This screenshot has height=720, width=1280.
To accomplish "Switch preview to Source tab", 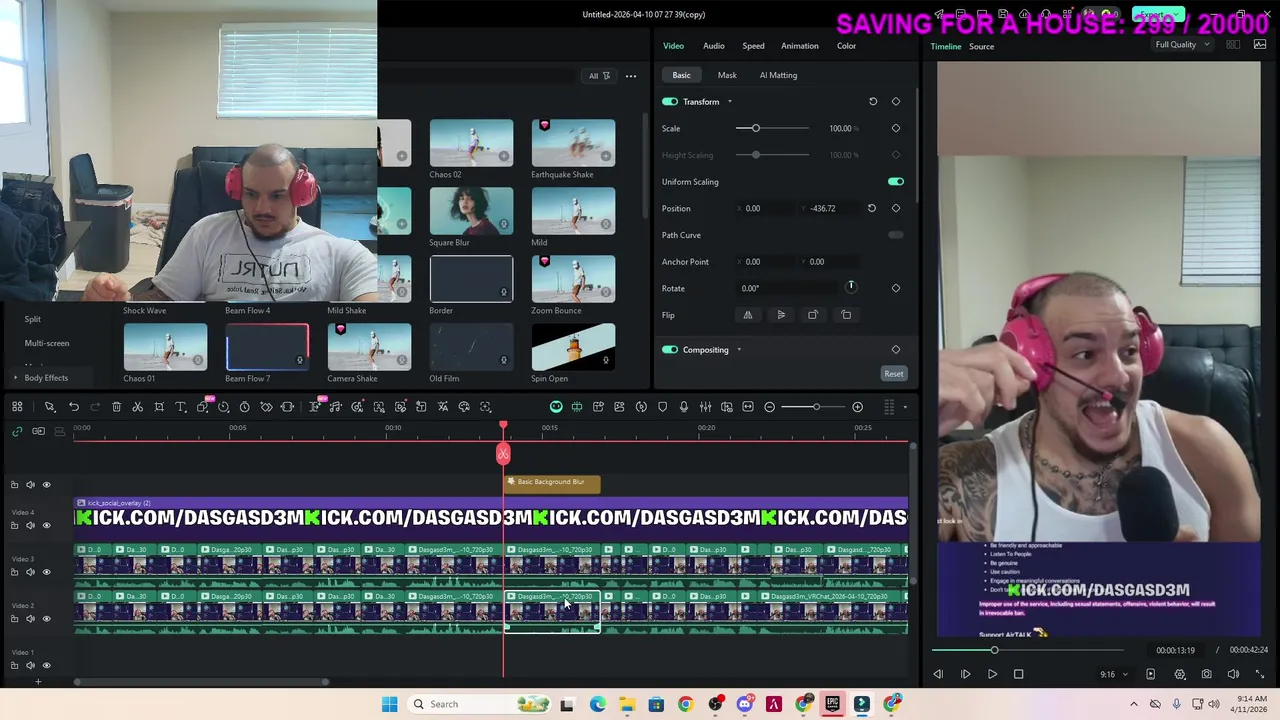I will (x=981, y=47).
